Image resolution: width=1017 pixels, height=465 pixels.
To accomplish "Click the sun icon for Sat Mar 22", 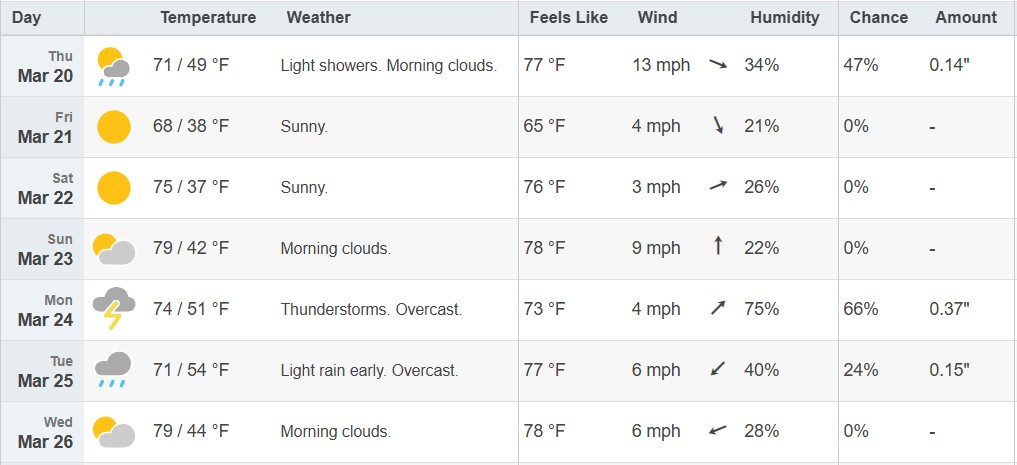I will [x=114, y=188].
